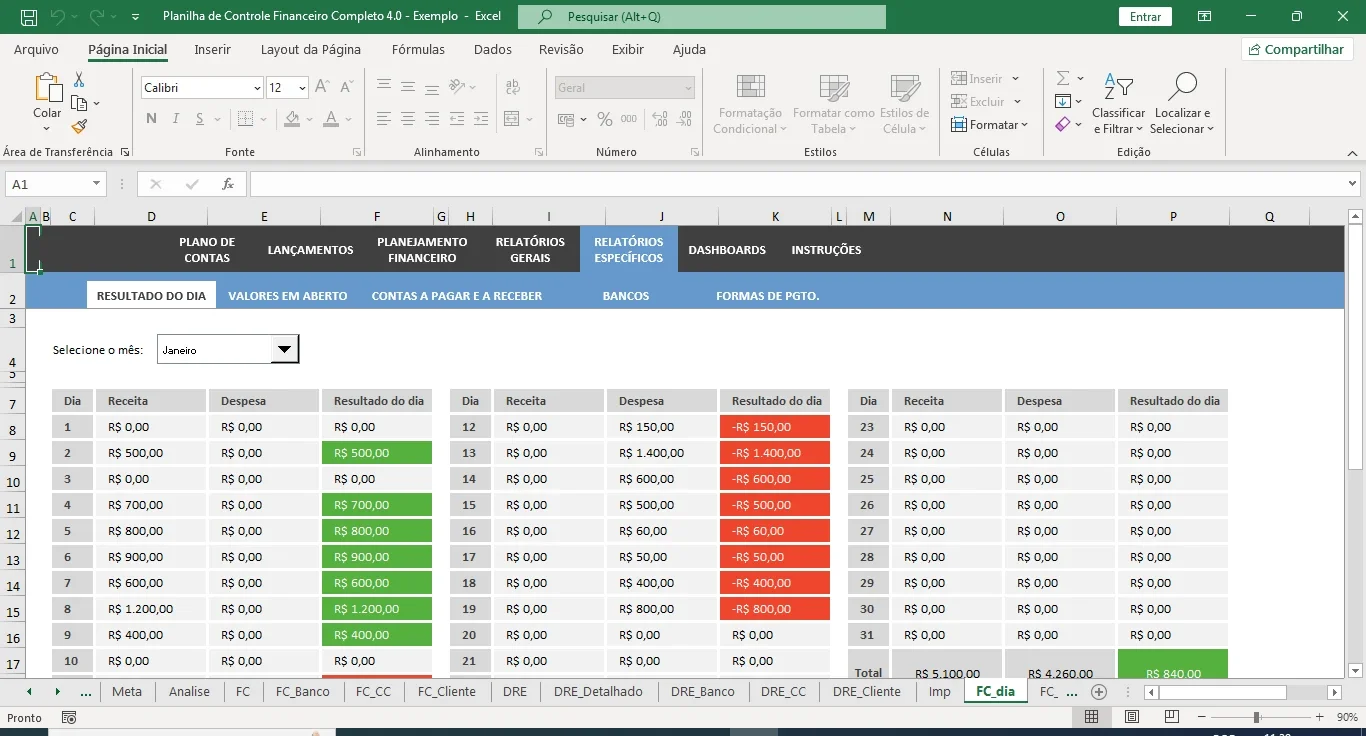Click the AutoSum sigma icon
Screen dimensions: 1366x736
coord(1063,78)
